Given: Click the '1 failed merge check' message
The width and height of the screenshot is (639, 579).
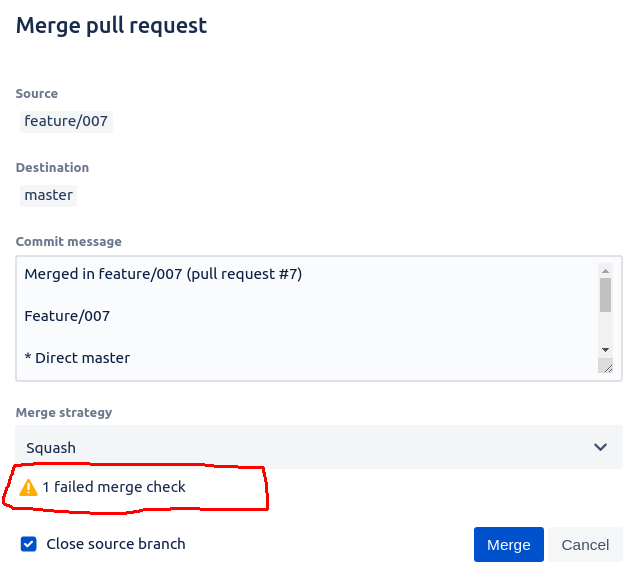Looking at the screenshot, I should point(114,487).
